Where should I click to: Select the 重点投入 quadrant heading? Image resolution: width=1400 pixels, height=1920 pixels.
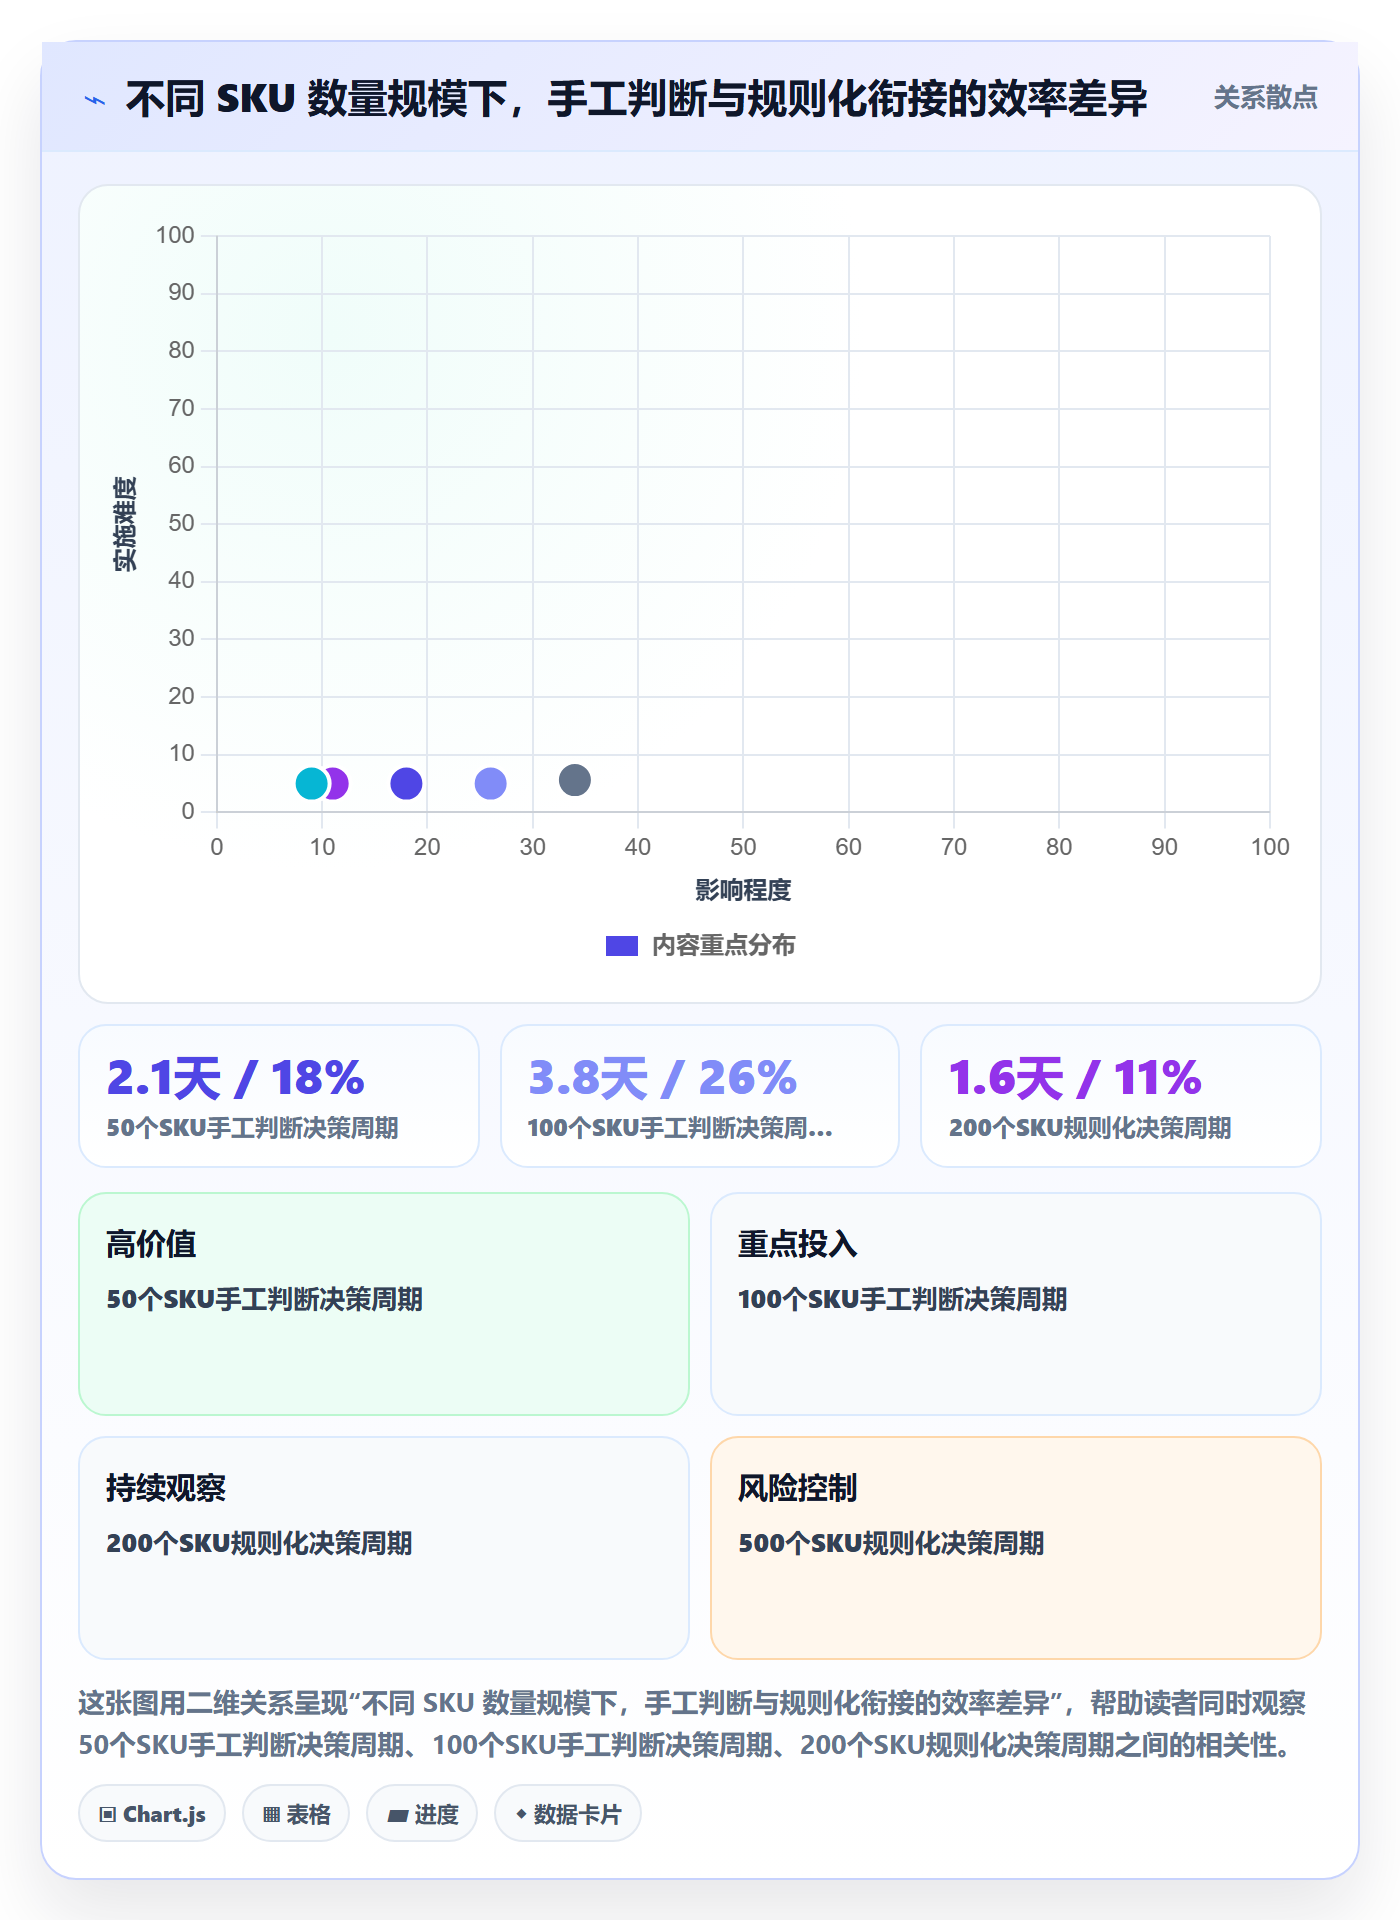(798, 1244)
